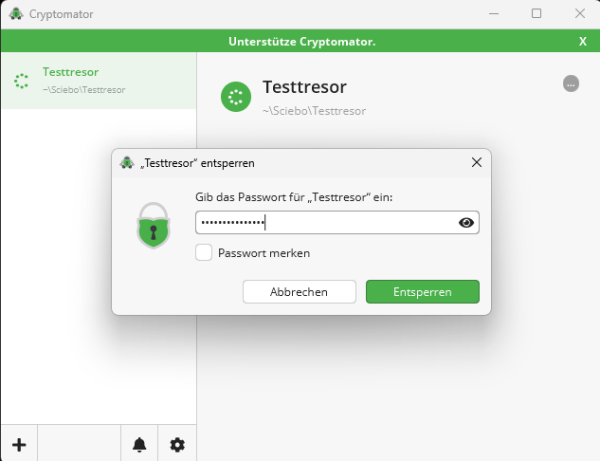Screen dimensions: 600x461
Task: Click the Abbrechen button
Action: coord(299,291)
